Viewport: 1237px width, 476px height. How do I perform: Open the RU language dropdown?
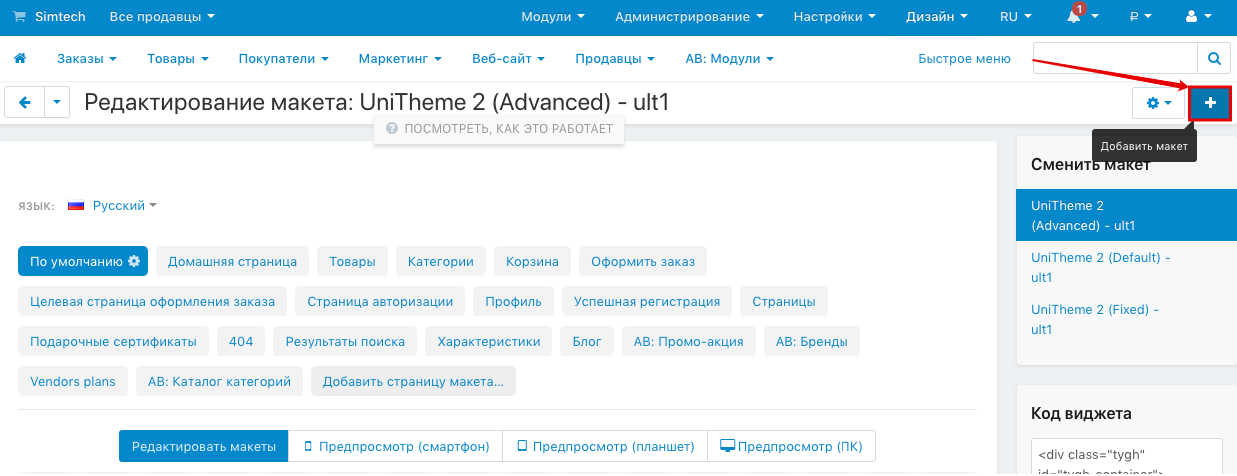pyautogui.click(x=1015, y=17)
